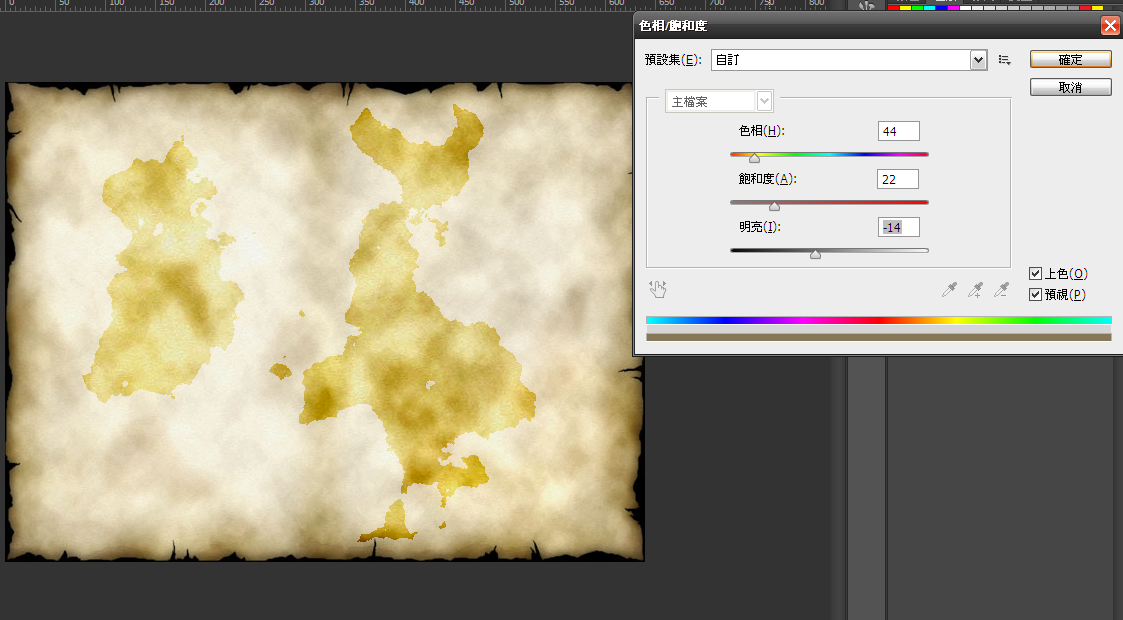The width and height of the screenshot is (1123, 620).
Task: Choose the subtract-from-sample eyedropper
Action: tap(1001, 289)
